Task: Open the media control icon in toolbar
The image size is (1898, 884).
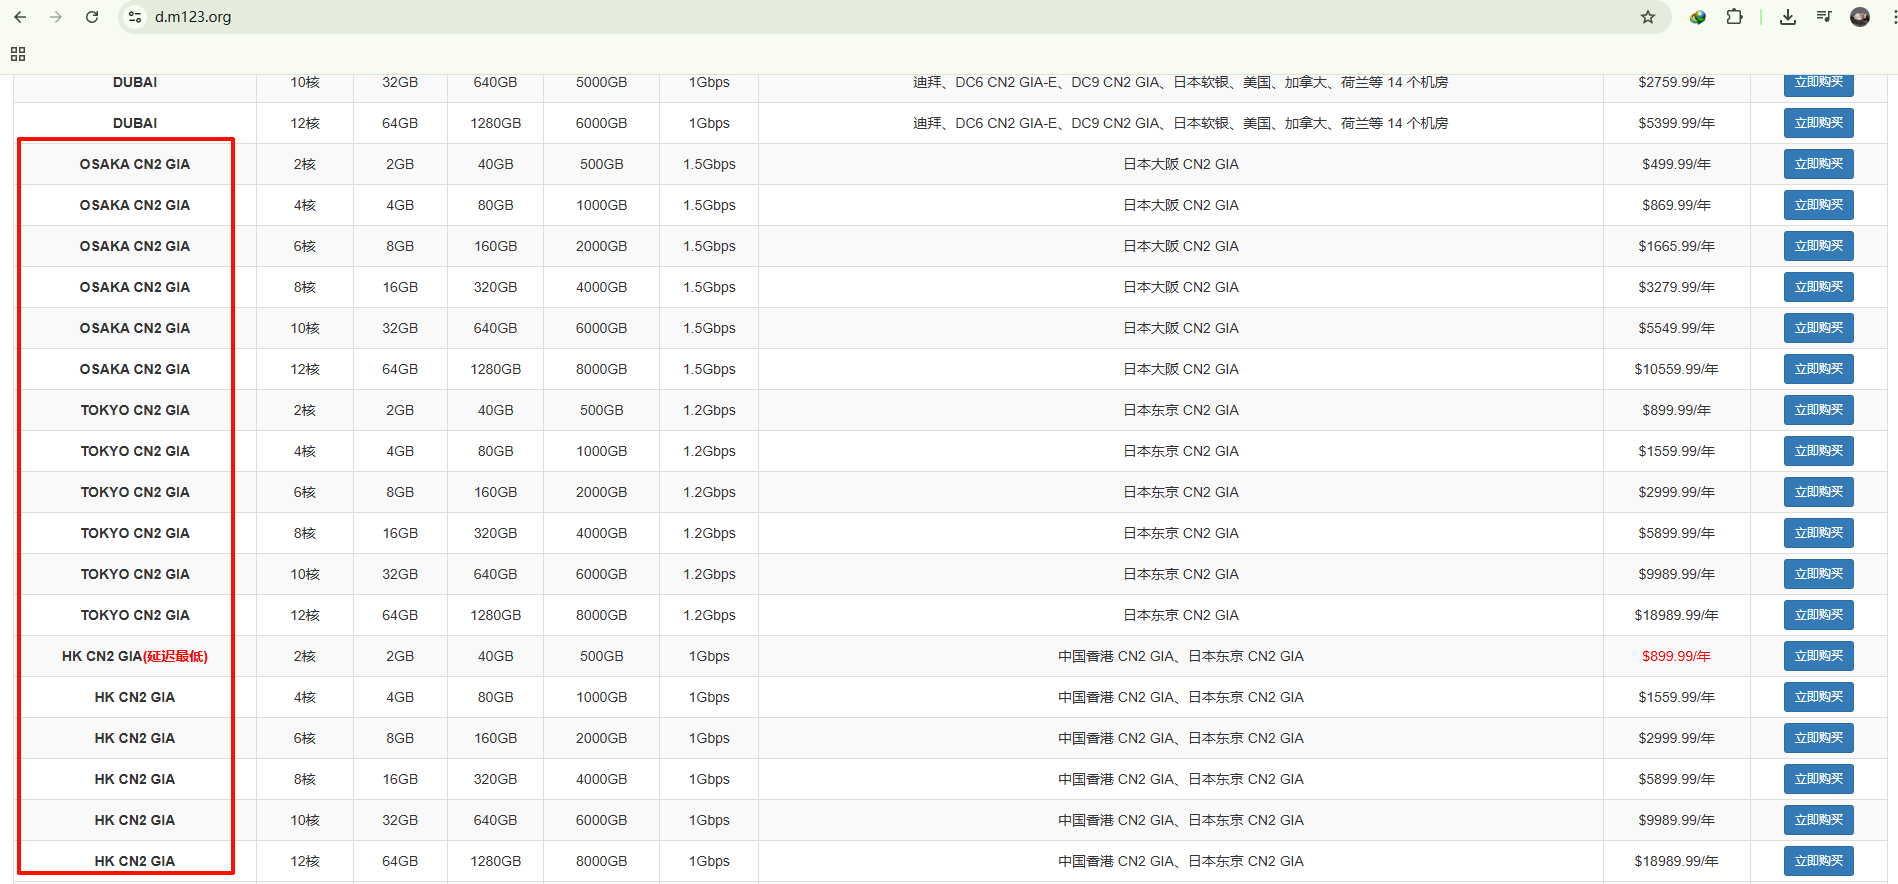Action: click(1824, 17)
